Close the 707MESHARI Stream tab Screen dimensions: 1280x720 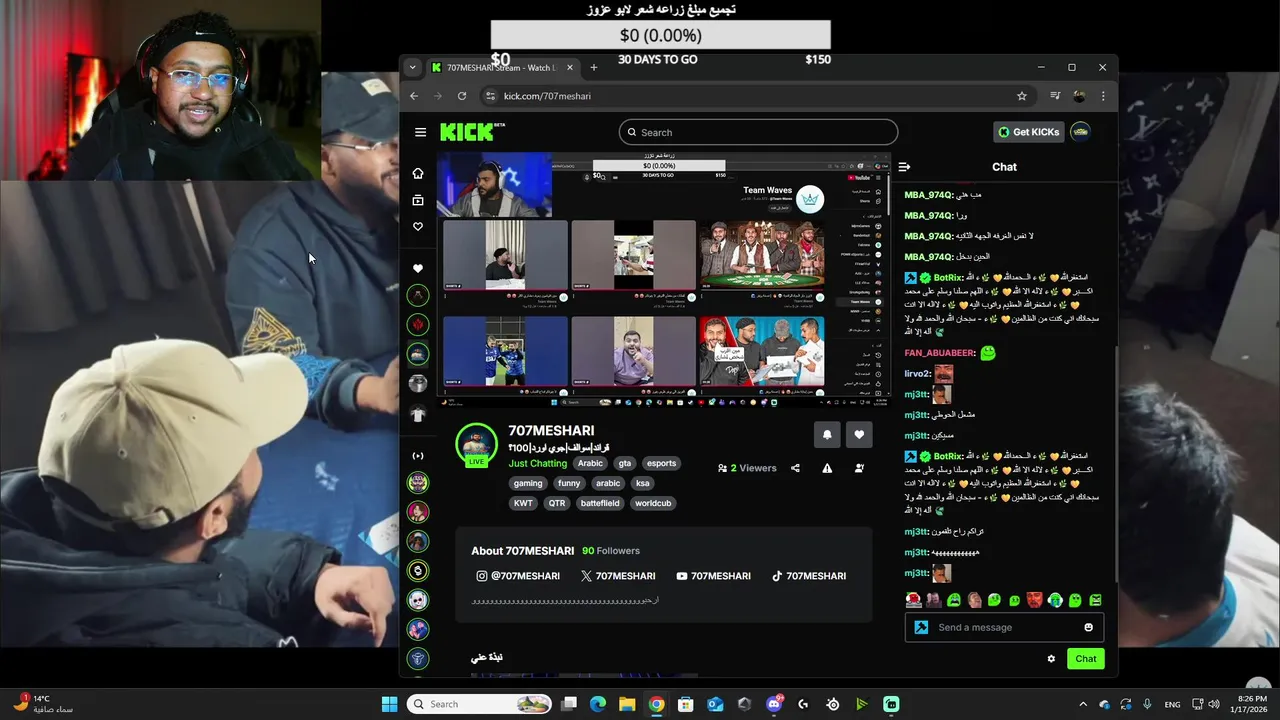[x=570, y=67]
